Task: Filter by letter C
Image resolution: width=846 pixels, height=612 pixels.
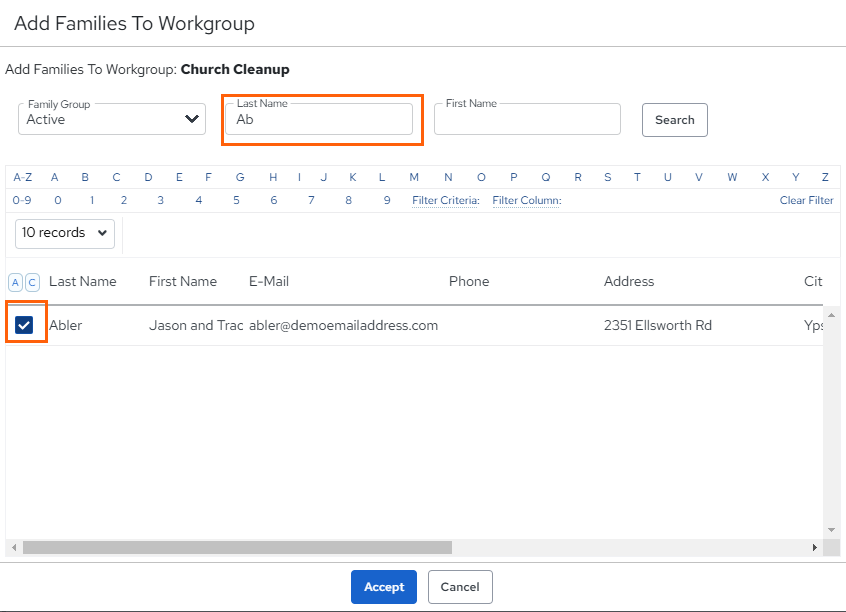Action: [116, 177]
